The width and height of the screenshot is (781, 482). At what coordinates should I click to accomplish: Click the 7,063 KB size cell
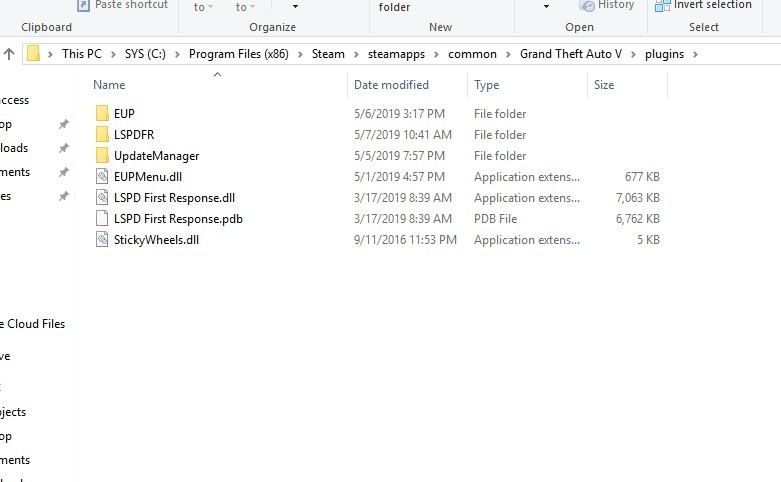point(638,198)
